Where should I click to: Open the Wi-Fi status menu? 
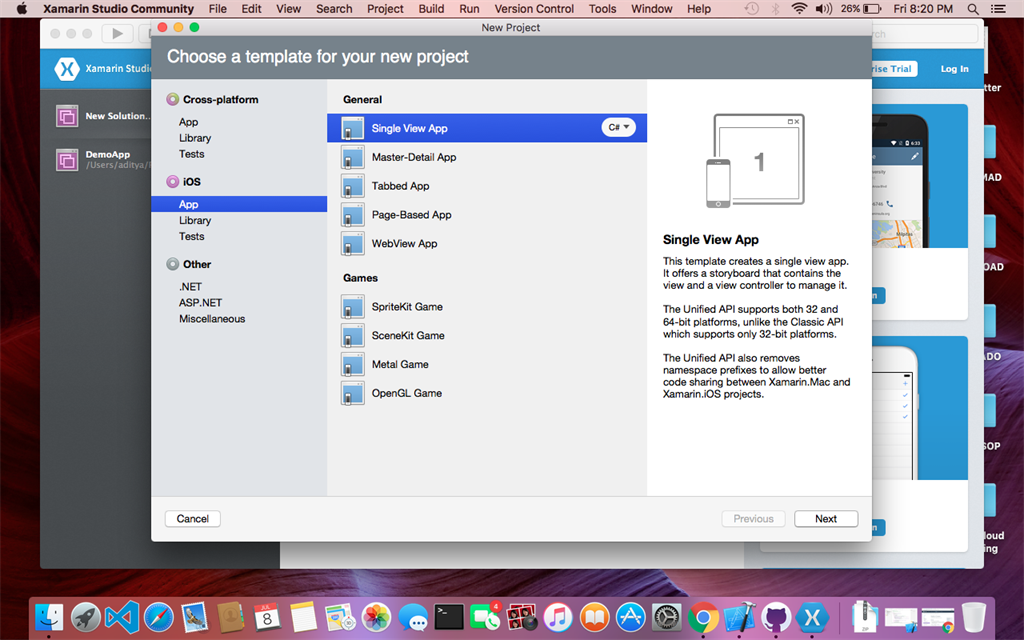pos(798,8)
